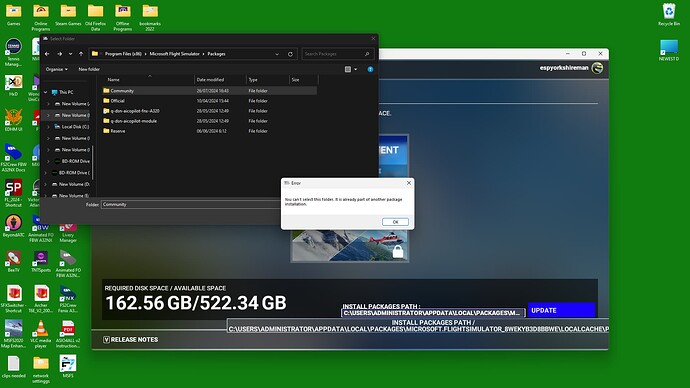Open the Recycle Bin

669,15
